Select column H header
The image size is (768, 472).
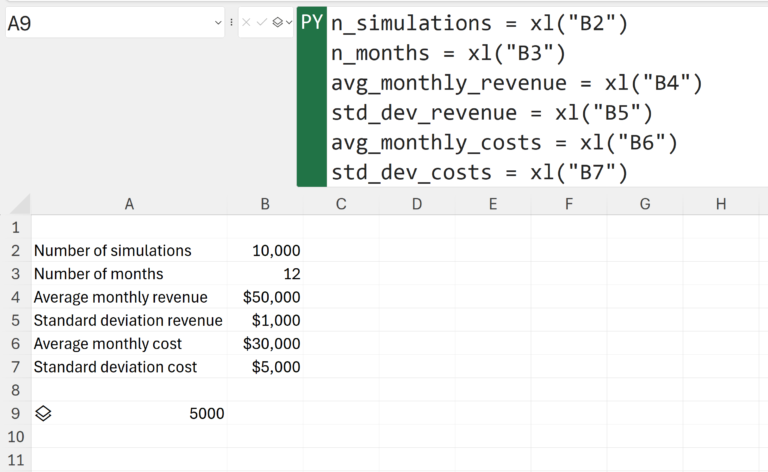[721, 204]
